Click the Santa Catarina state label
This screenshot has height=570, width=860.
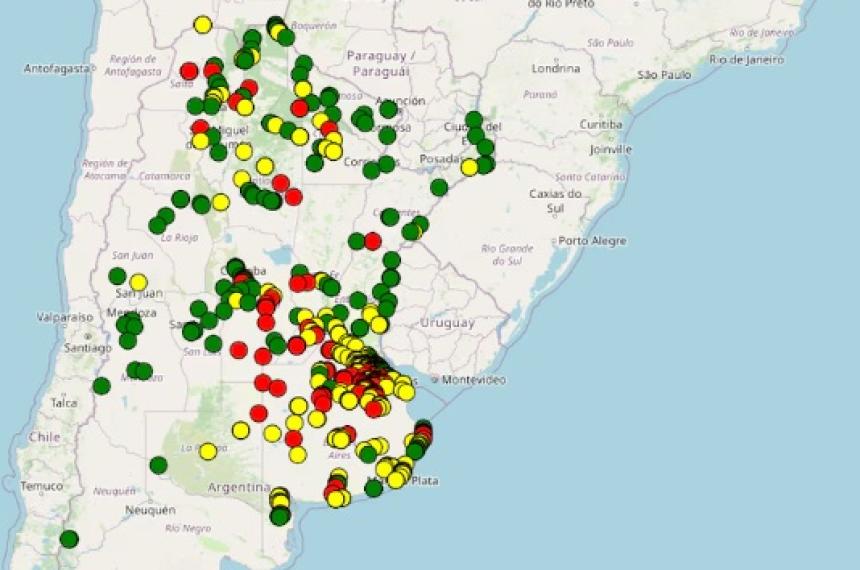click(x=590, y=177)
